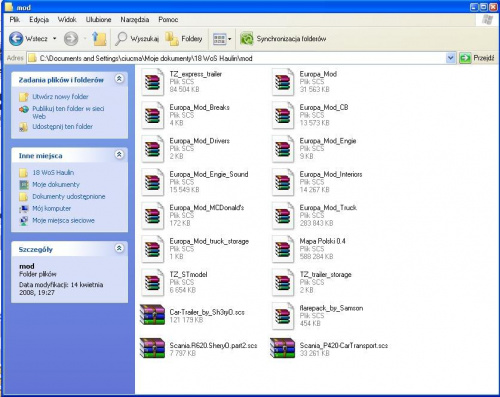
Task: Open the Plik menu
Action: [15, 20]
